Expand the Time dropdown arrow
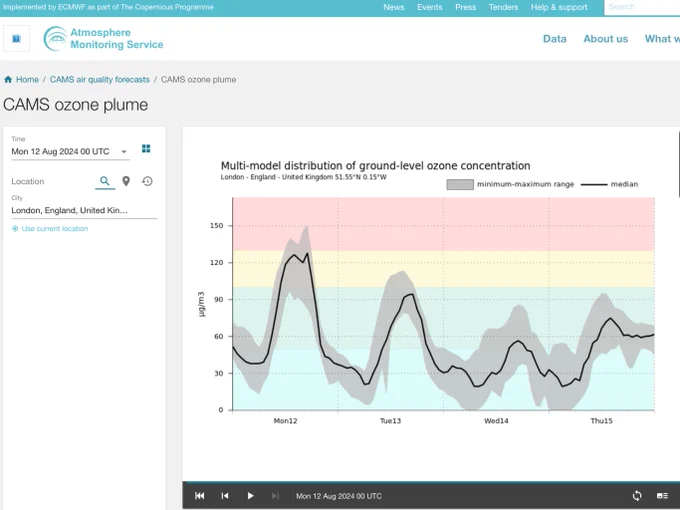 tap(124, 152)
